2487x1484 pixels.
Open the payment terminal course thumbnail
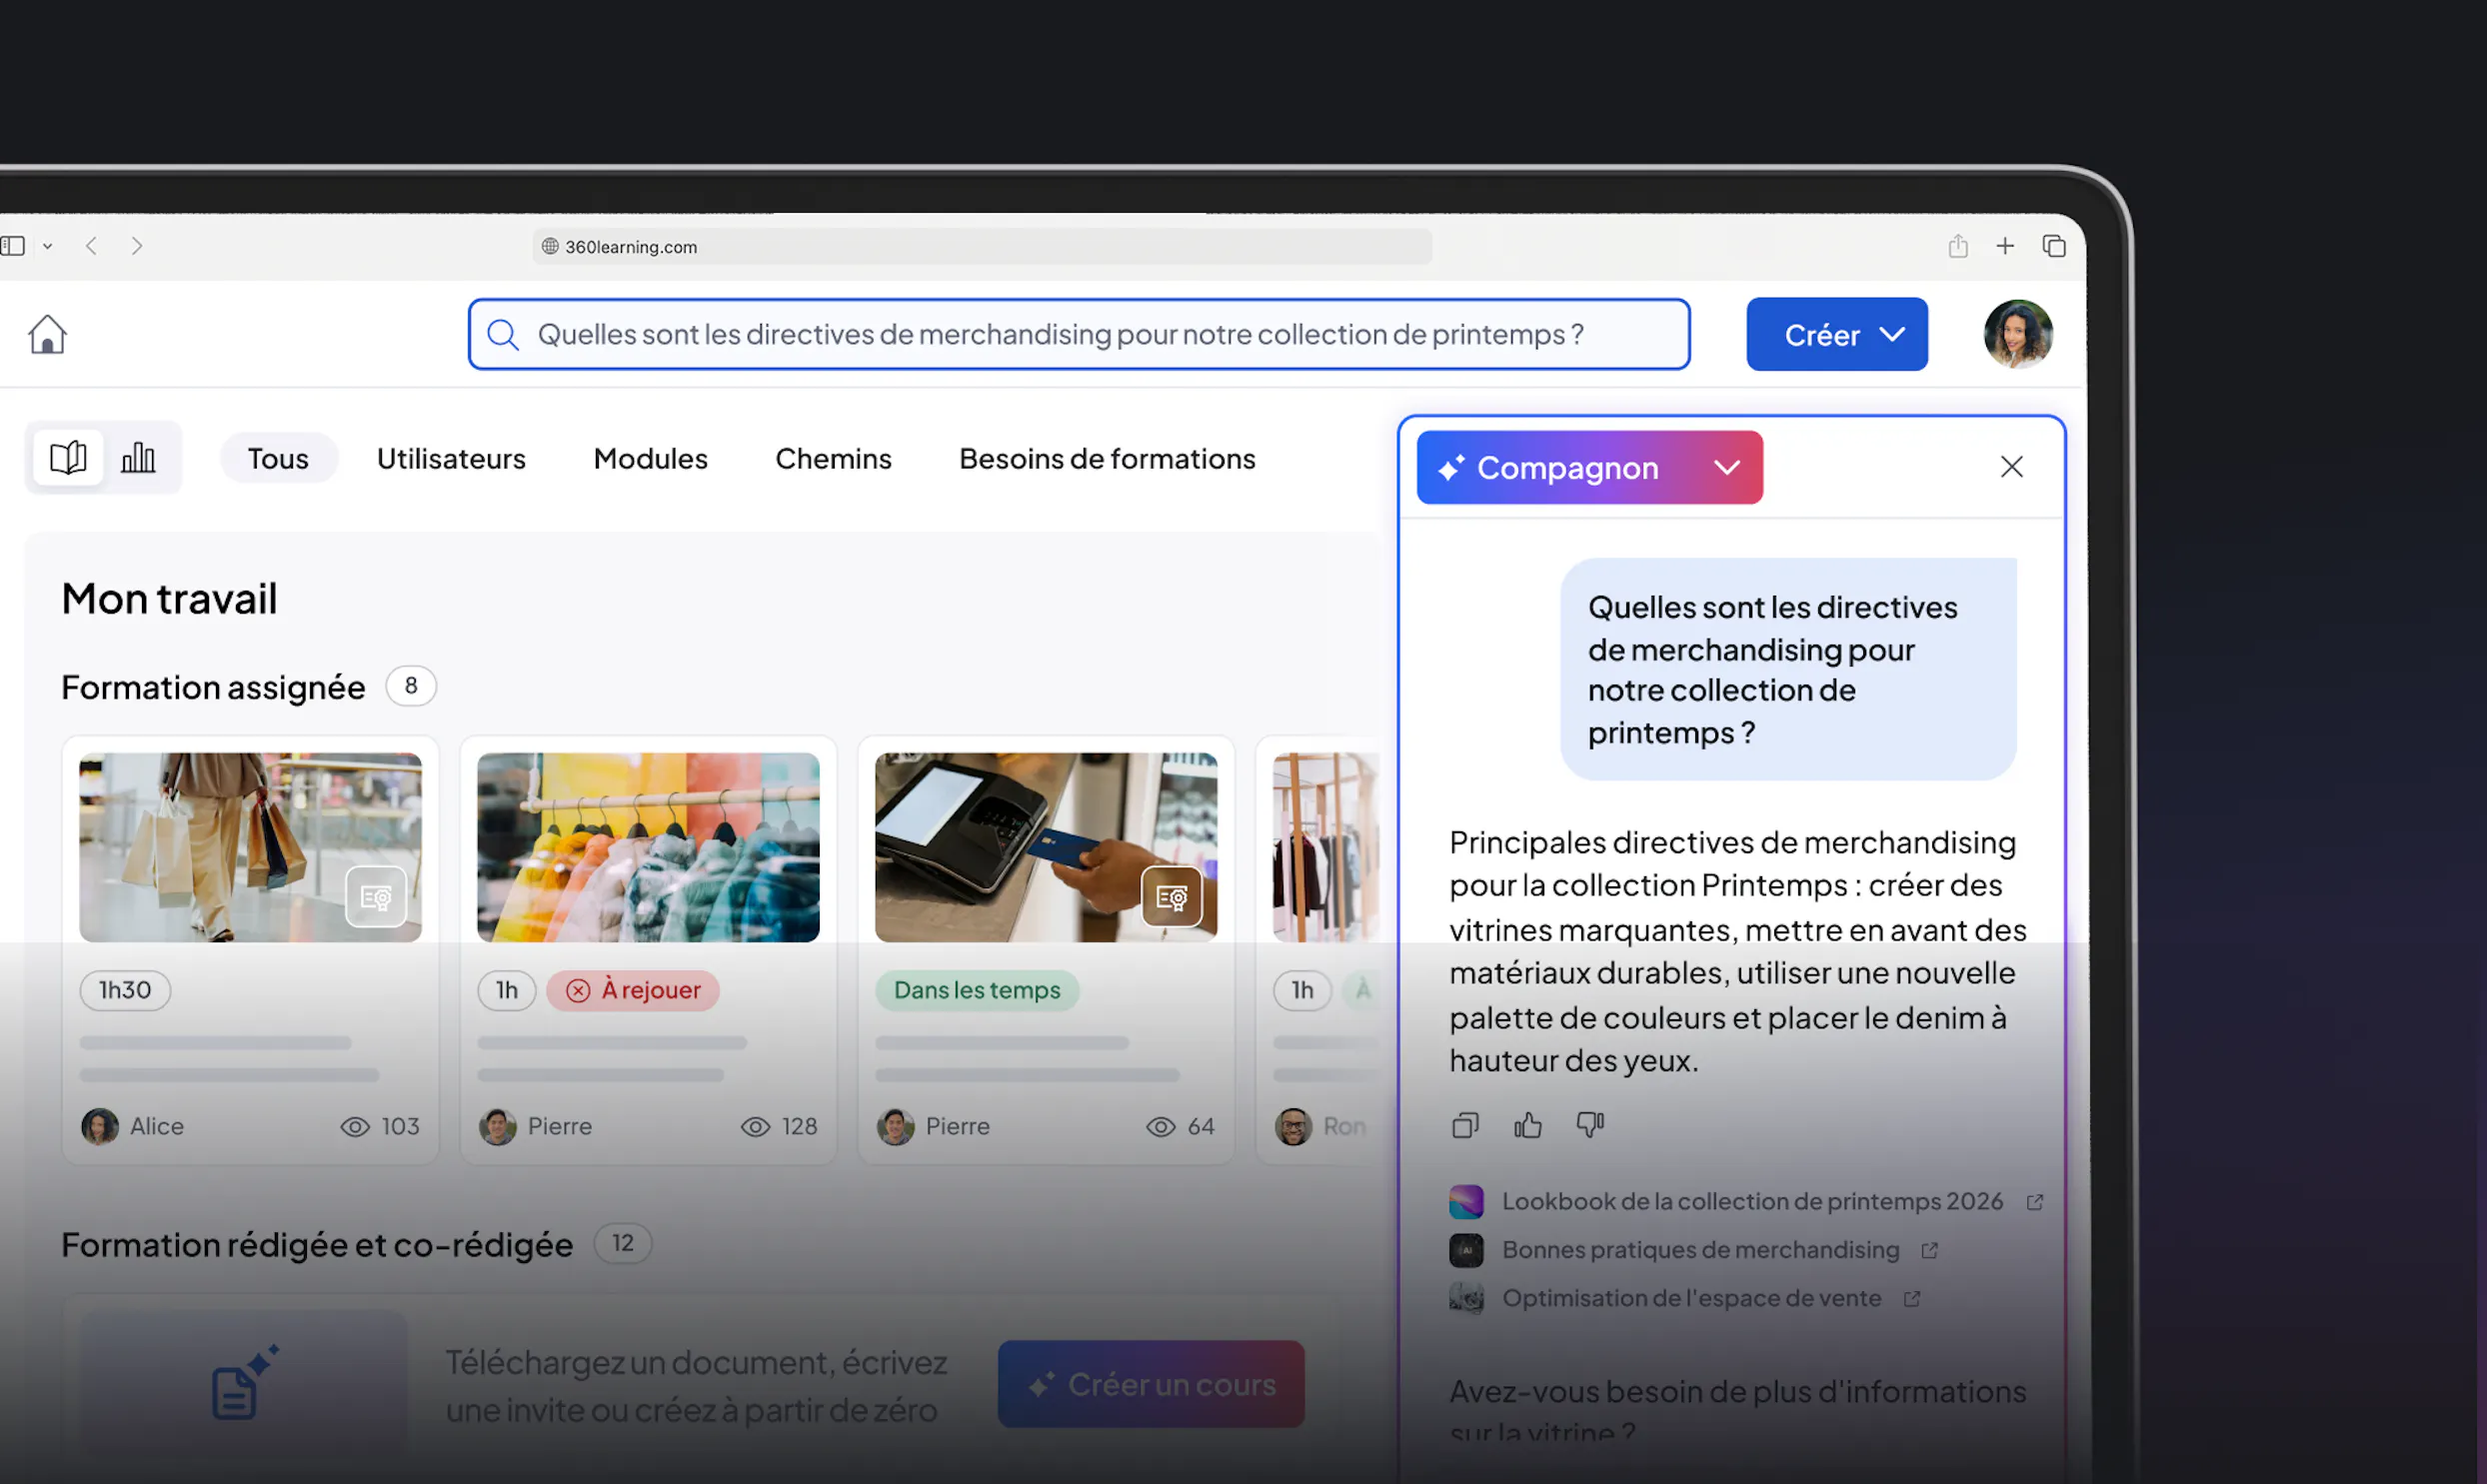1046,847
